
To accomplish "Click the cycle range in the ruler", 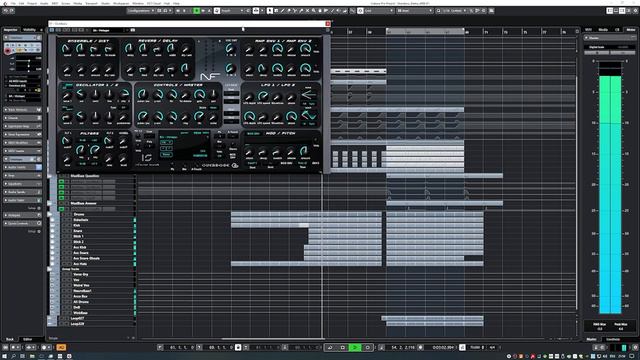I will pos(425,31).
